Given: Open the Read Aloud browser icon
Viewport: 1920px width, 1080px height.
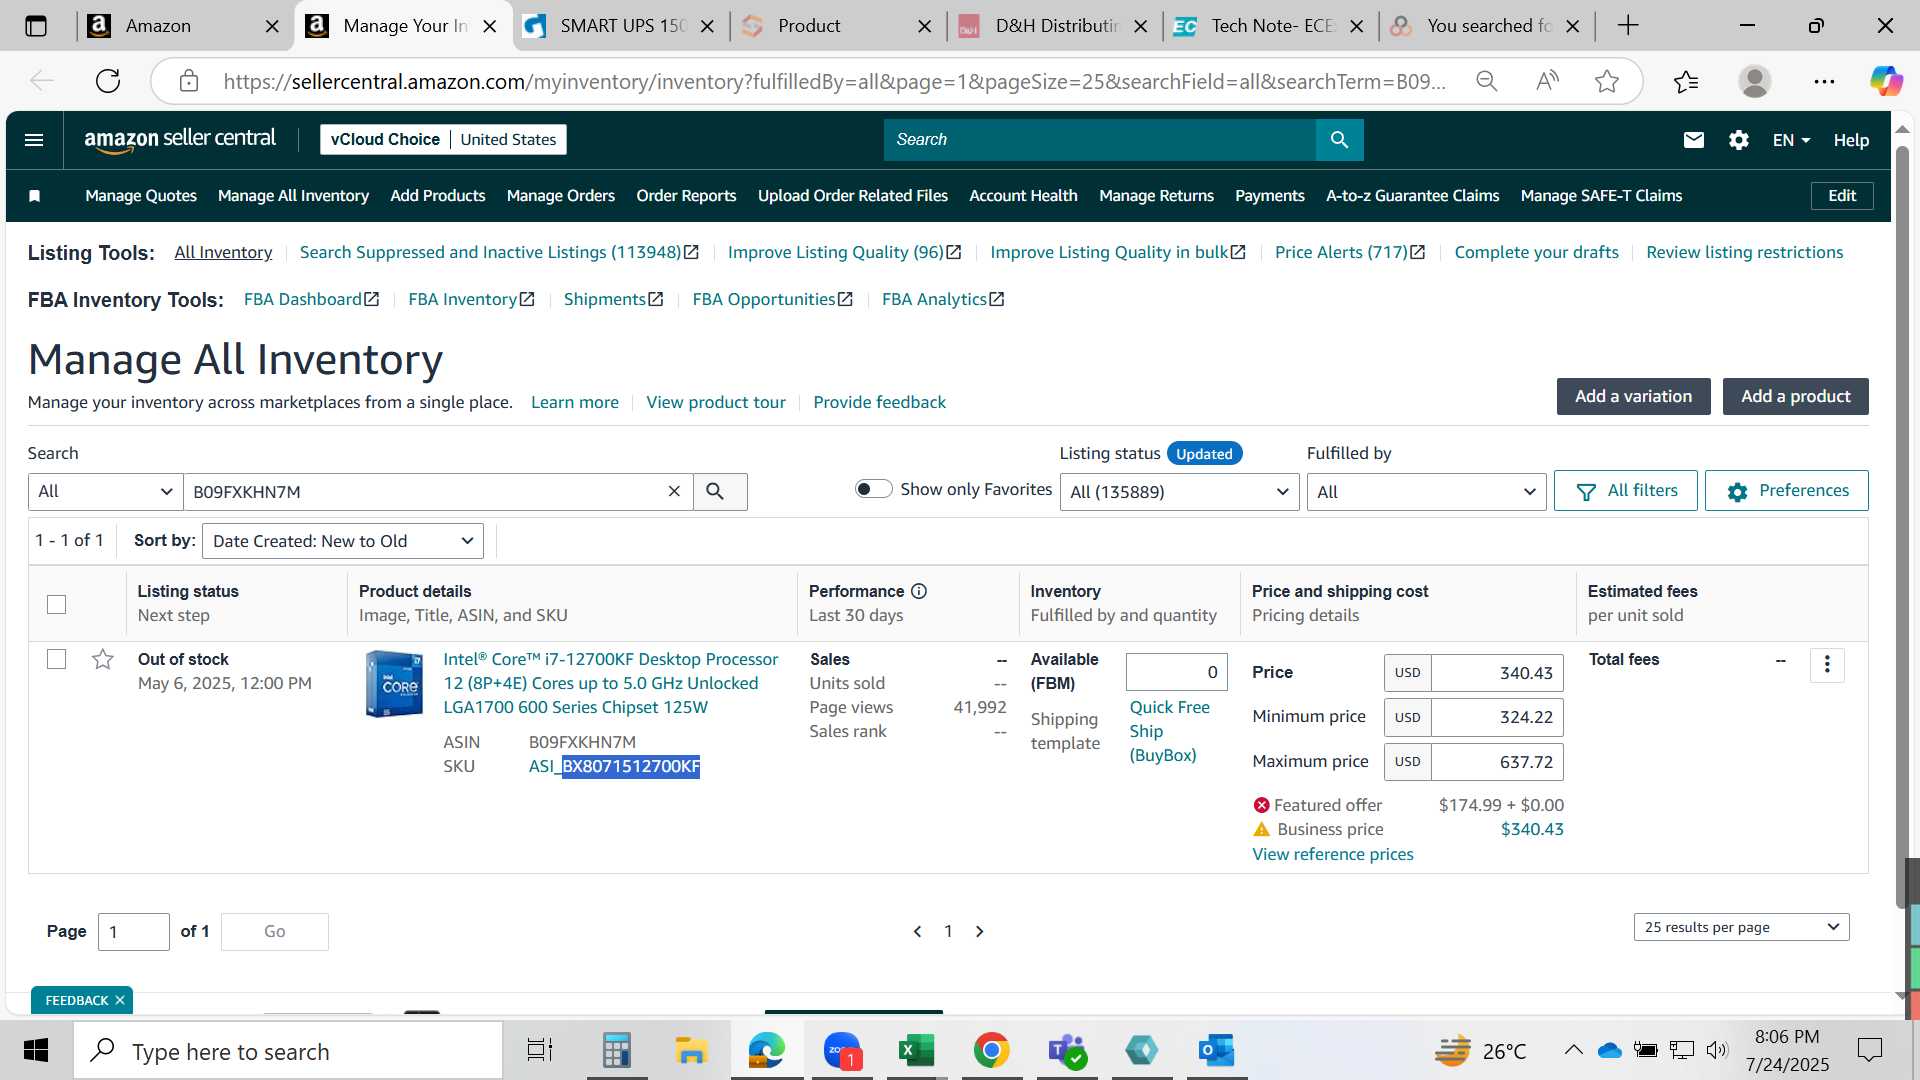Looking at the screenshot, I should point(1547,81).
